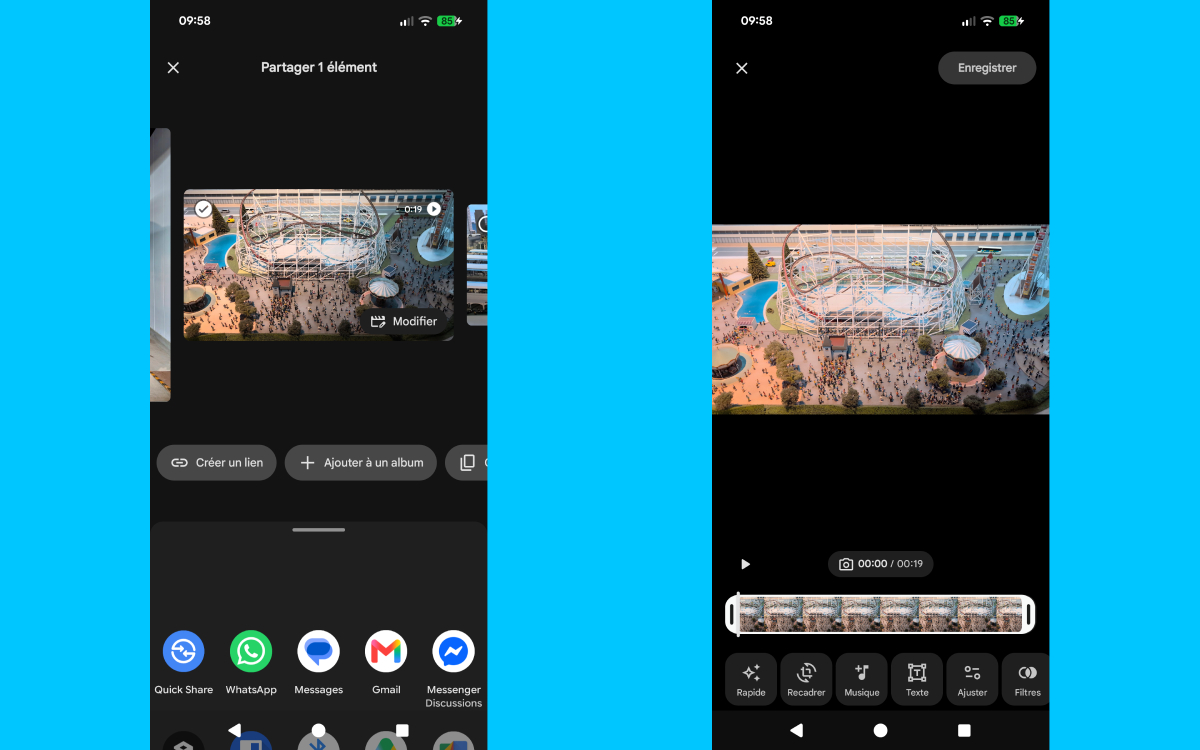Open the Recadrer tool
The image size is (1200, 750).
click(806, 680)
